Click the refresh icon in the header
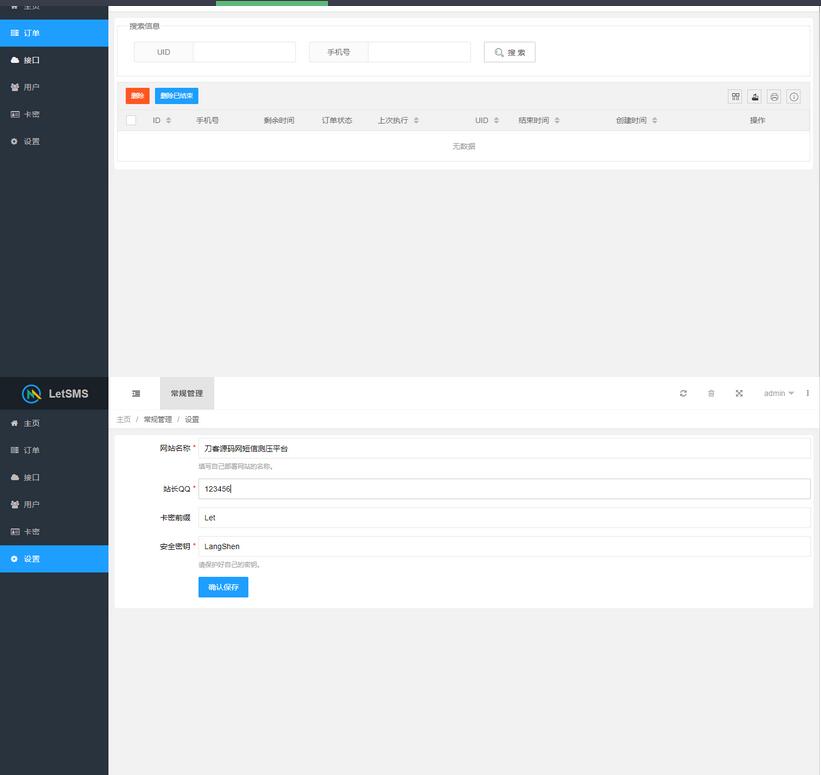This screenshot has height=775, width=821. click(x=683, y=394)
